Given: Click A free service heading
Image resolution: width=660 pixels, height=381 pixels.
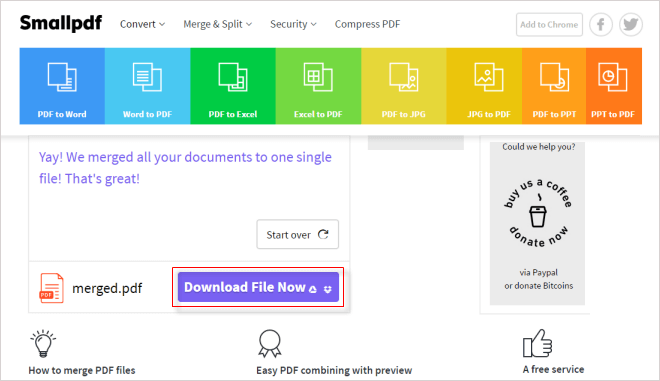Looking at the screenshot, I should pyautogui.click(x=554, y=369).
